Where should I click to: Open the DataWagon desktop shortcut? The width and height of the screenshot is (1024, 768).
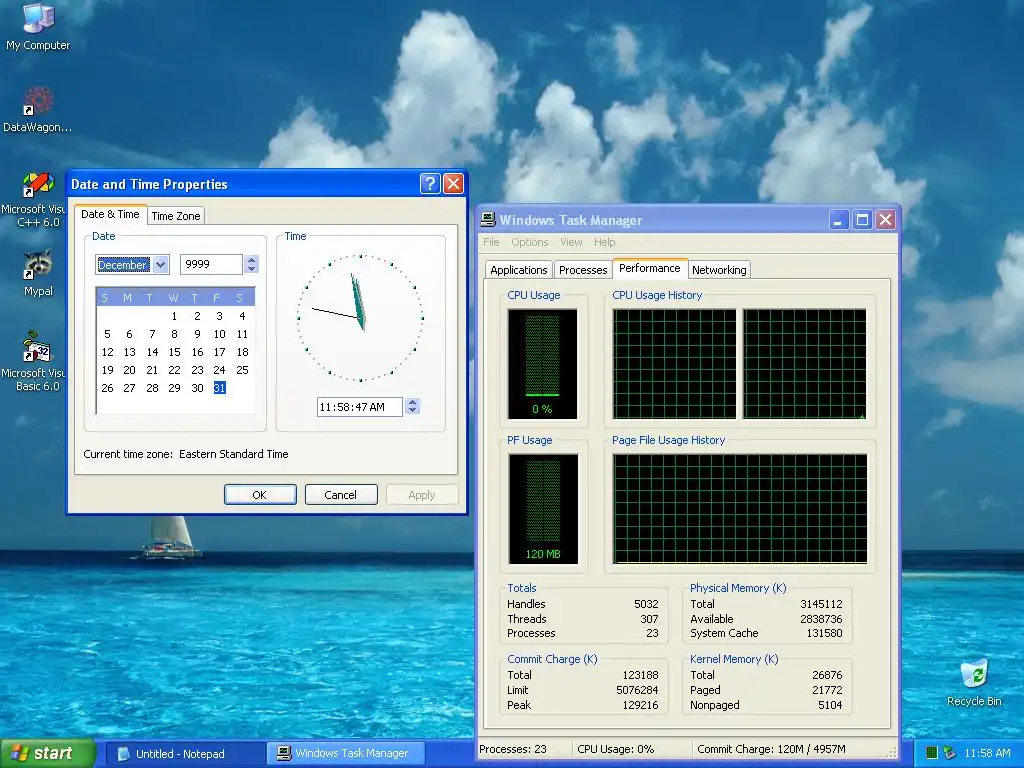[x=38, y=110]
